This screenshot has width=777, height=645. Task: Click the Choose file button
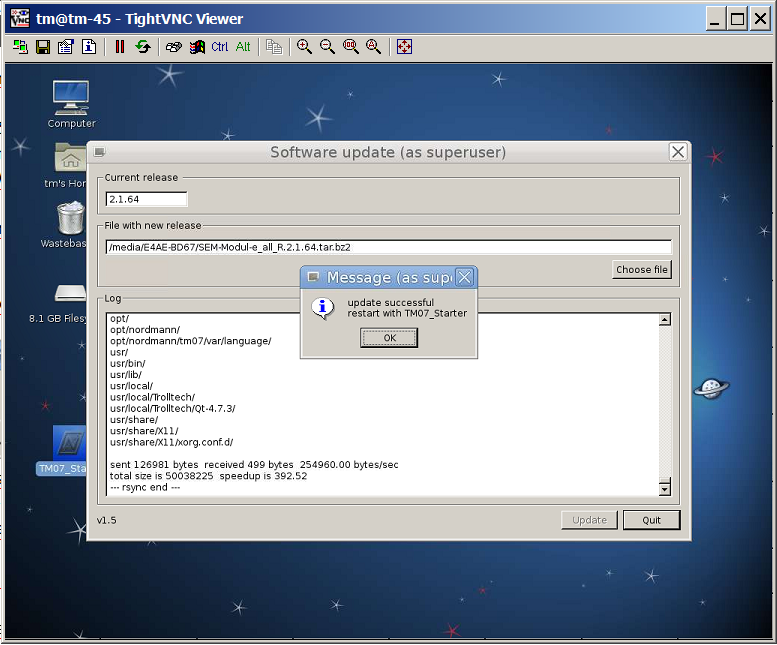point(642,269)
